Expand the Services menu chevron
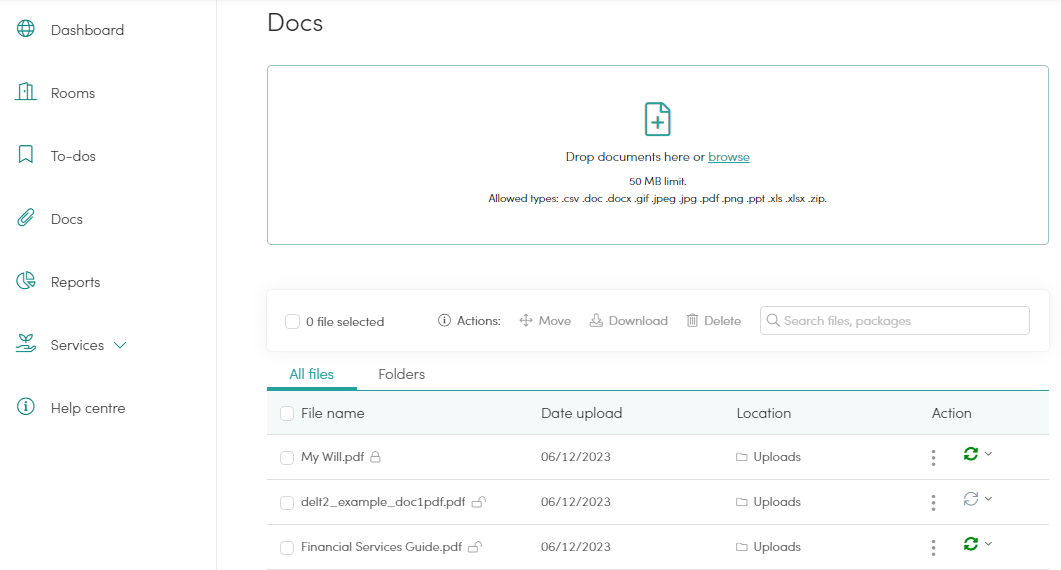1061x570 pixels. (x=120, y=345)
